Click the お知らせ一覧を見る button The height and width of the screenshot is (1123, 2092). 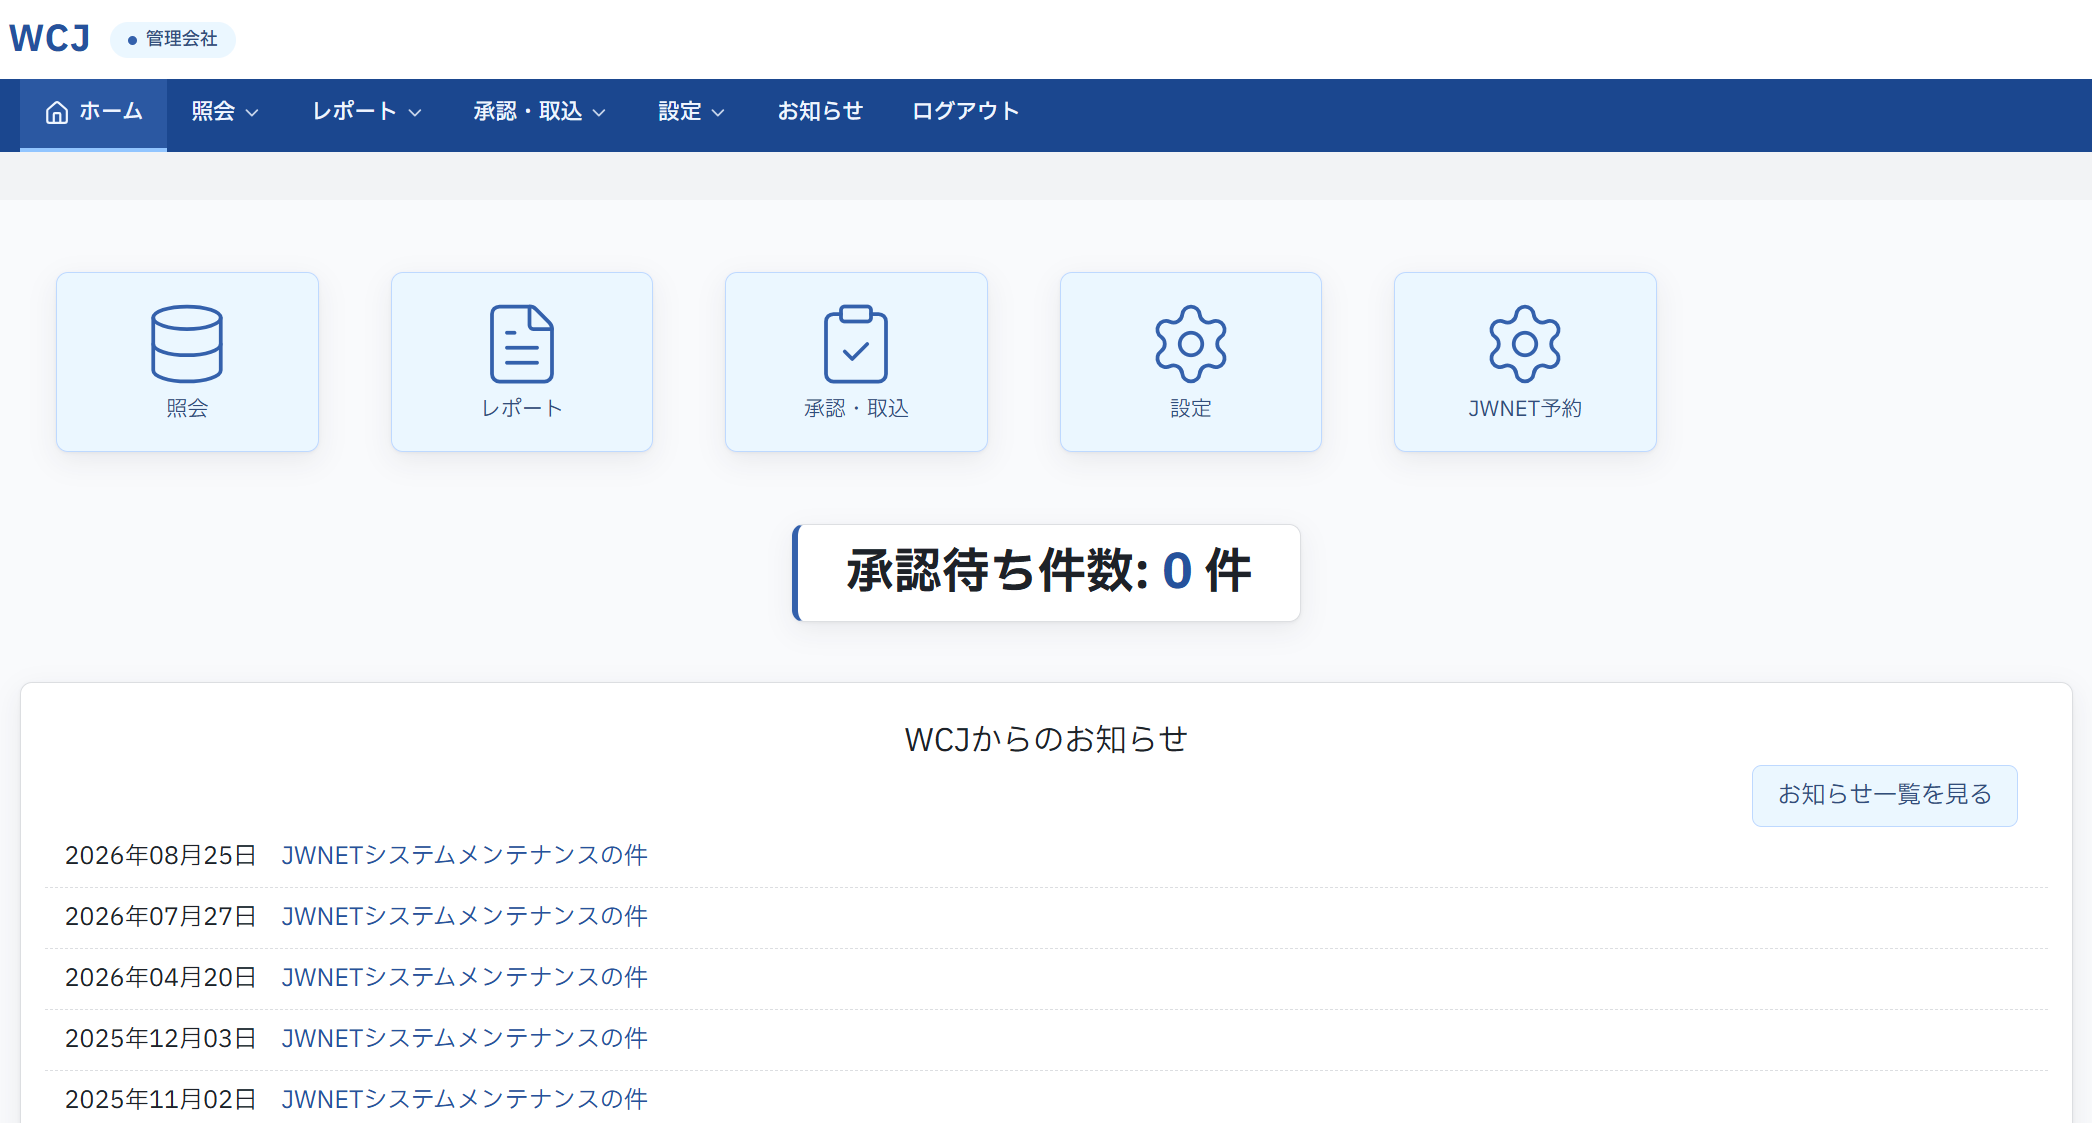tap(1884, 795)
